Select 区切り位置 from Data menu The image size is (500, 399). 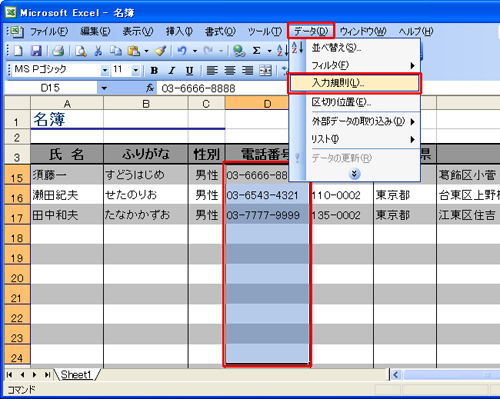(354, 102)
